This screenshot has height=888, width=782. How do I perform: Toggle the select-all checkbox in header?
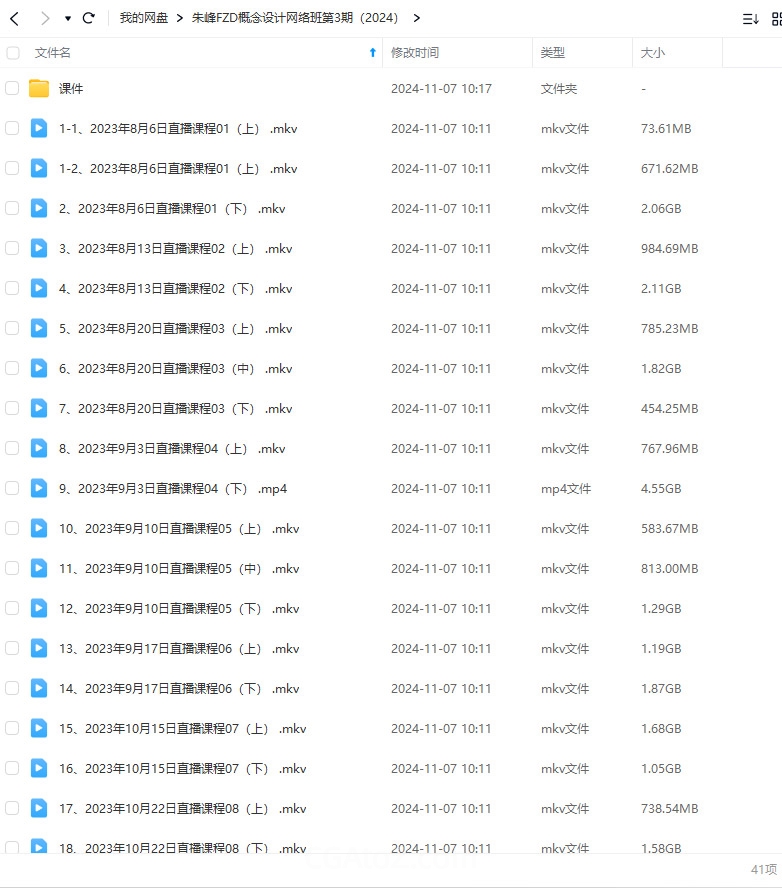pyautogui.click(x=12, y=53)
